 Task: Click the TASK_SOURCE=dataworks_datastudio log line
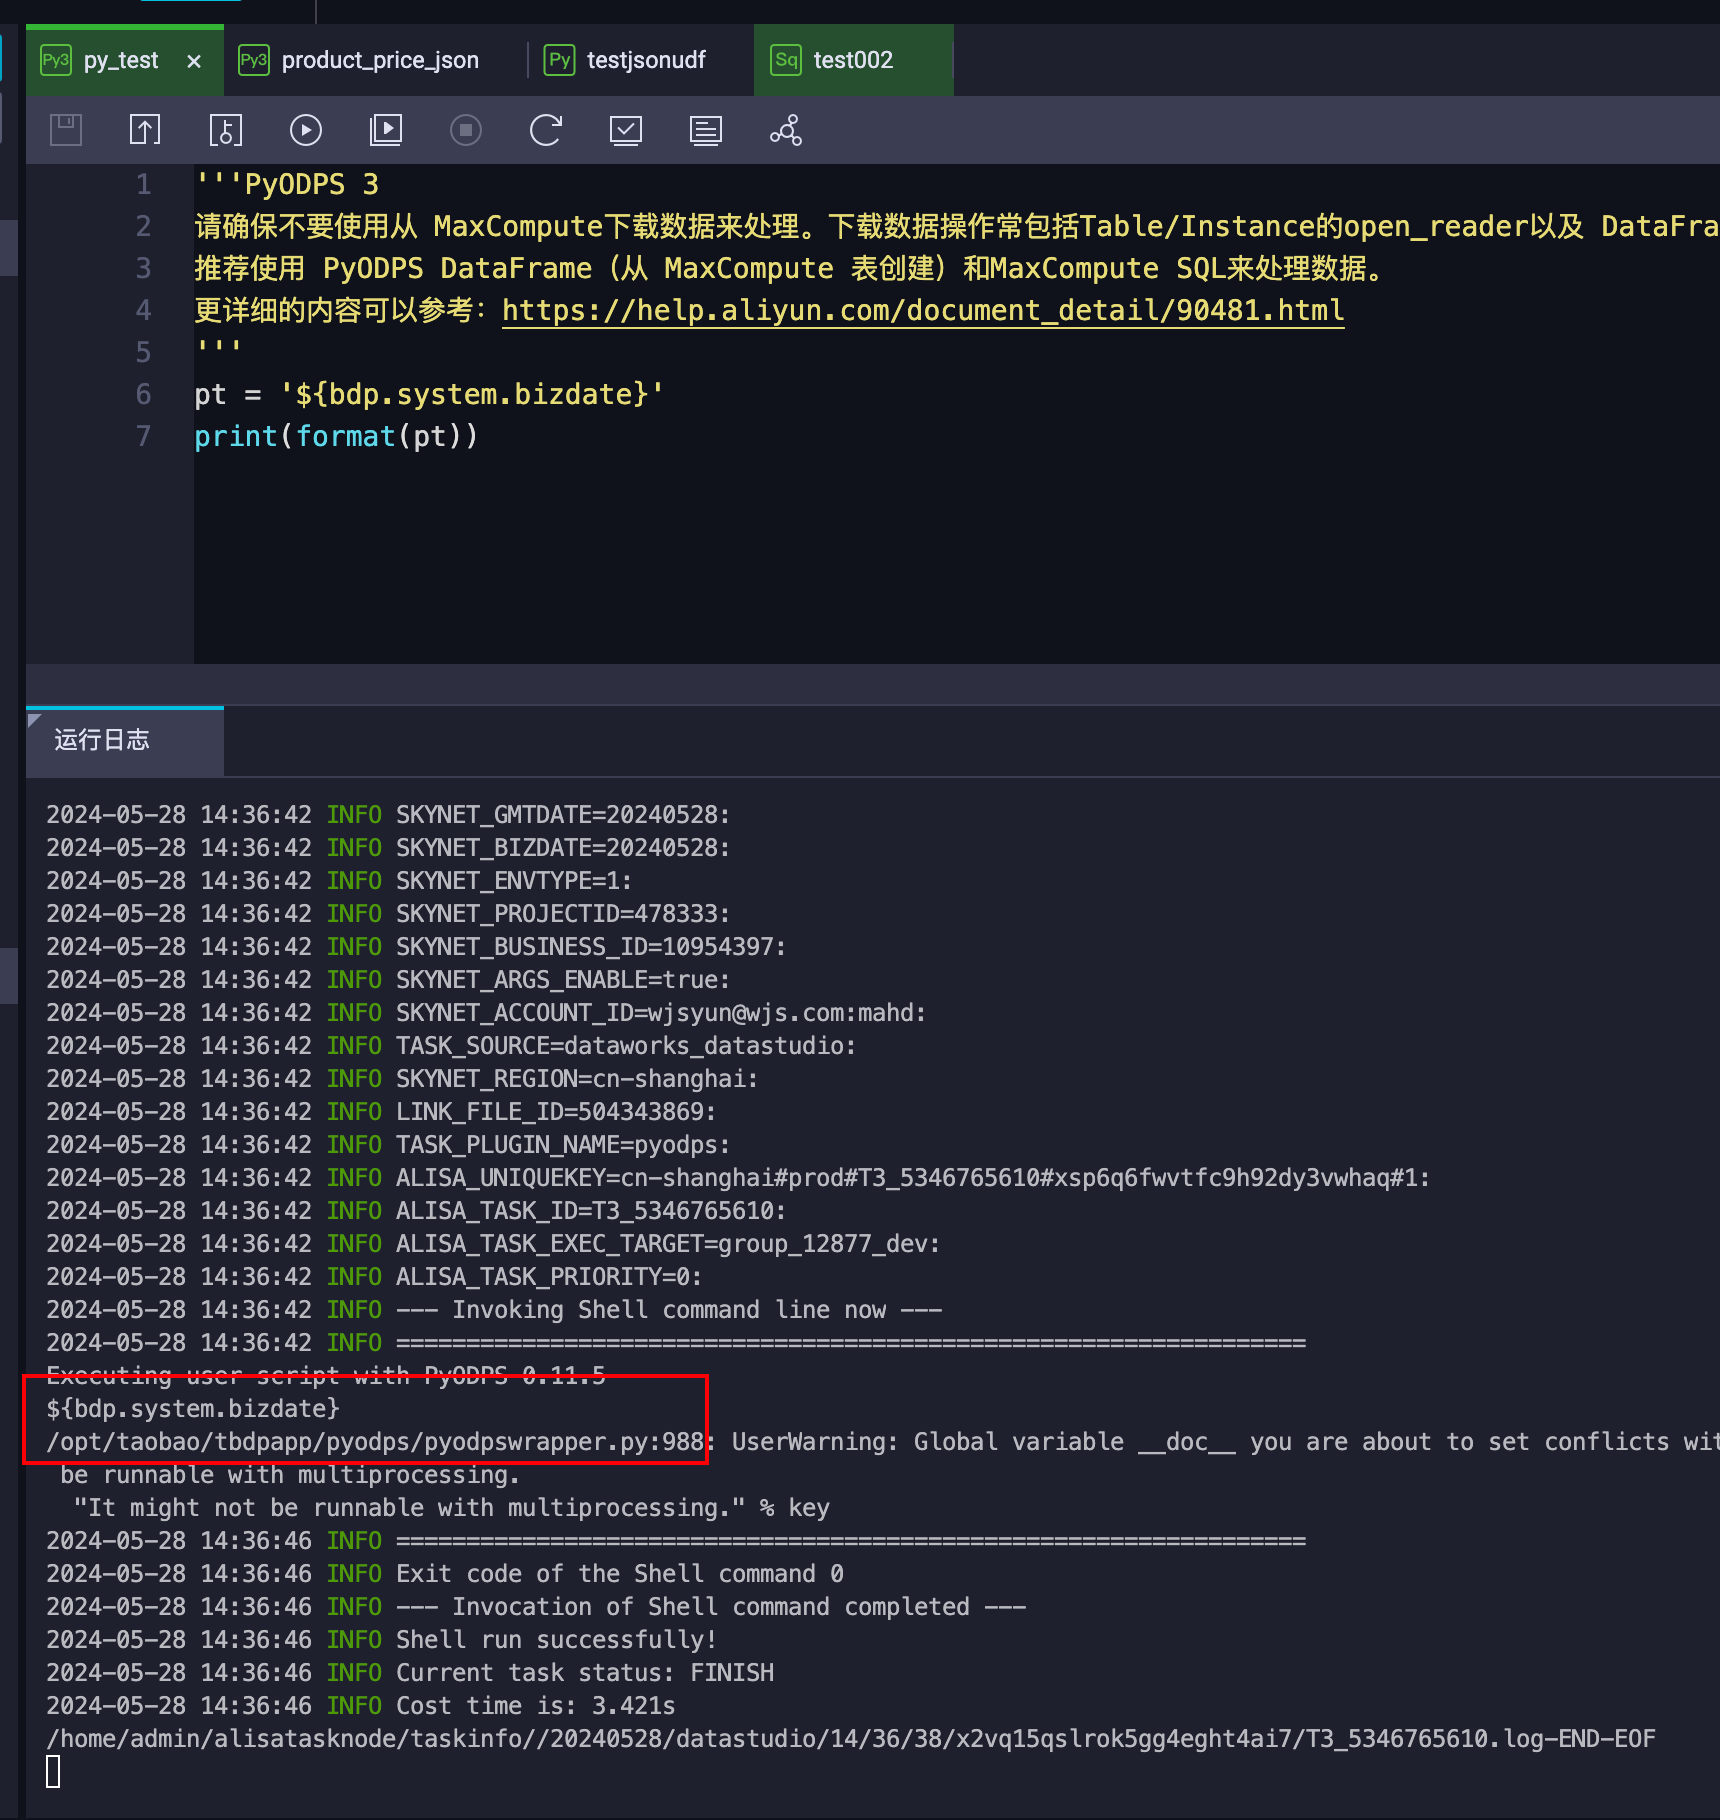(451, 1046)
